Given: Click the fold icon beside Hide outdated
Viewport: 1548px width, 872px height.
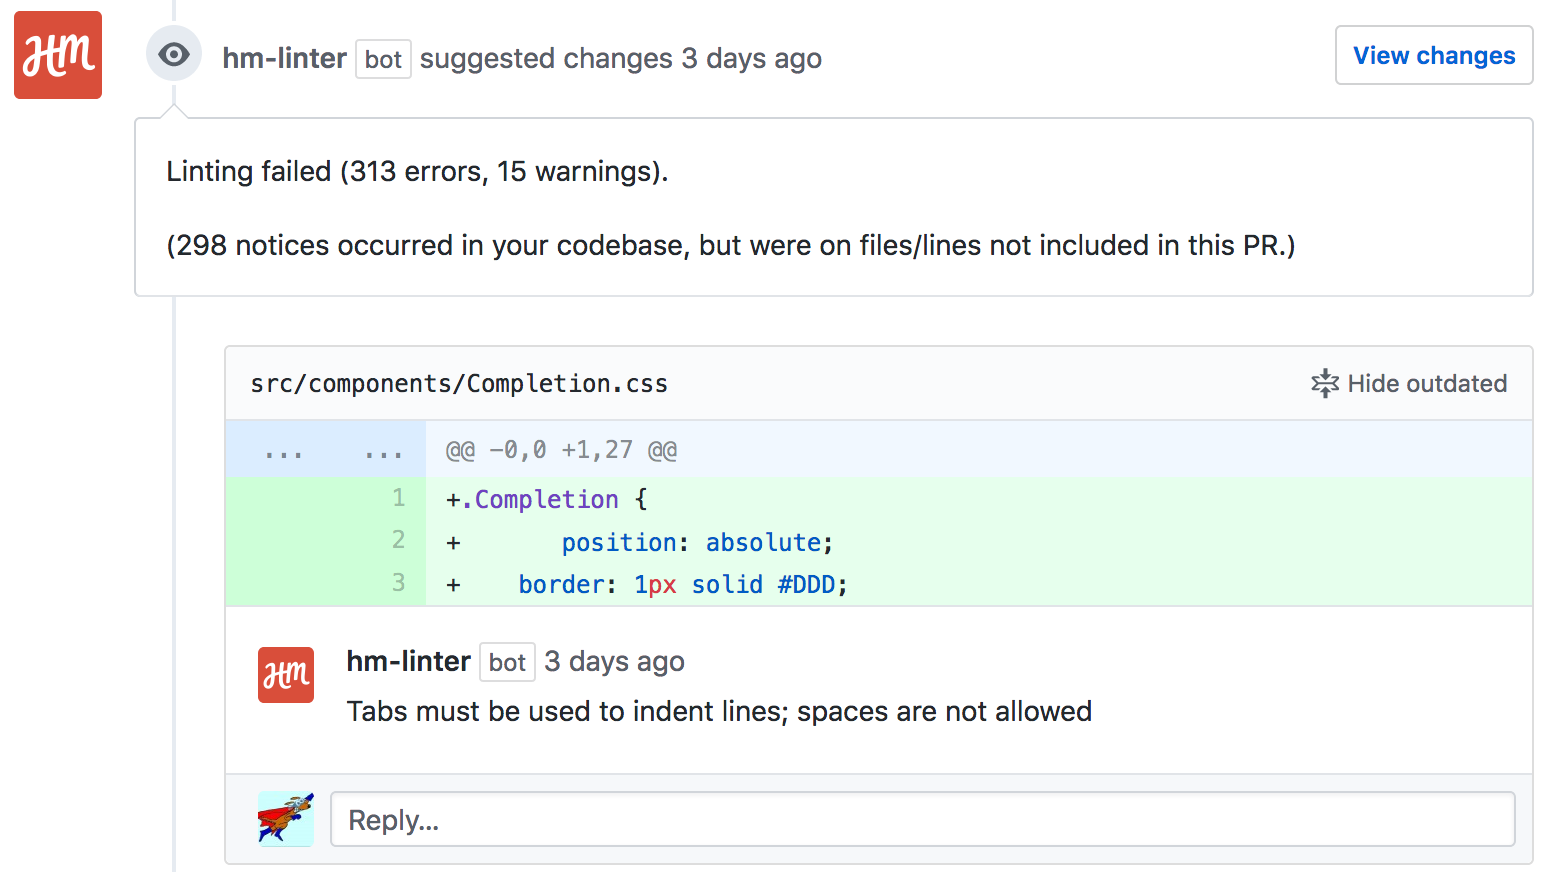Looking at the screenshot, I should pyautogui.click(x=1325, y=383).
